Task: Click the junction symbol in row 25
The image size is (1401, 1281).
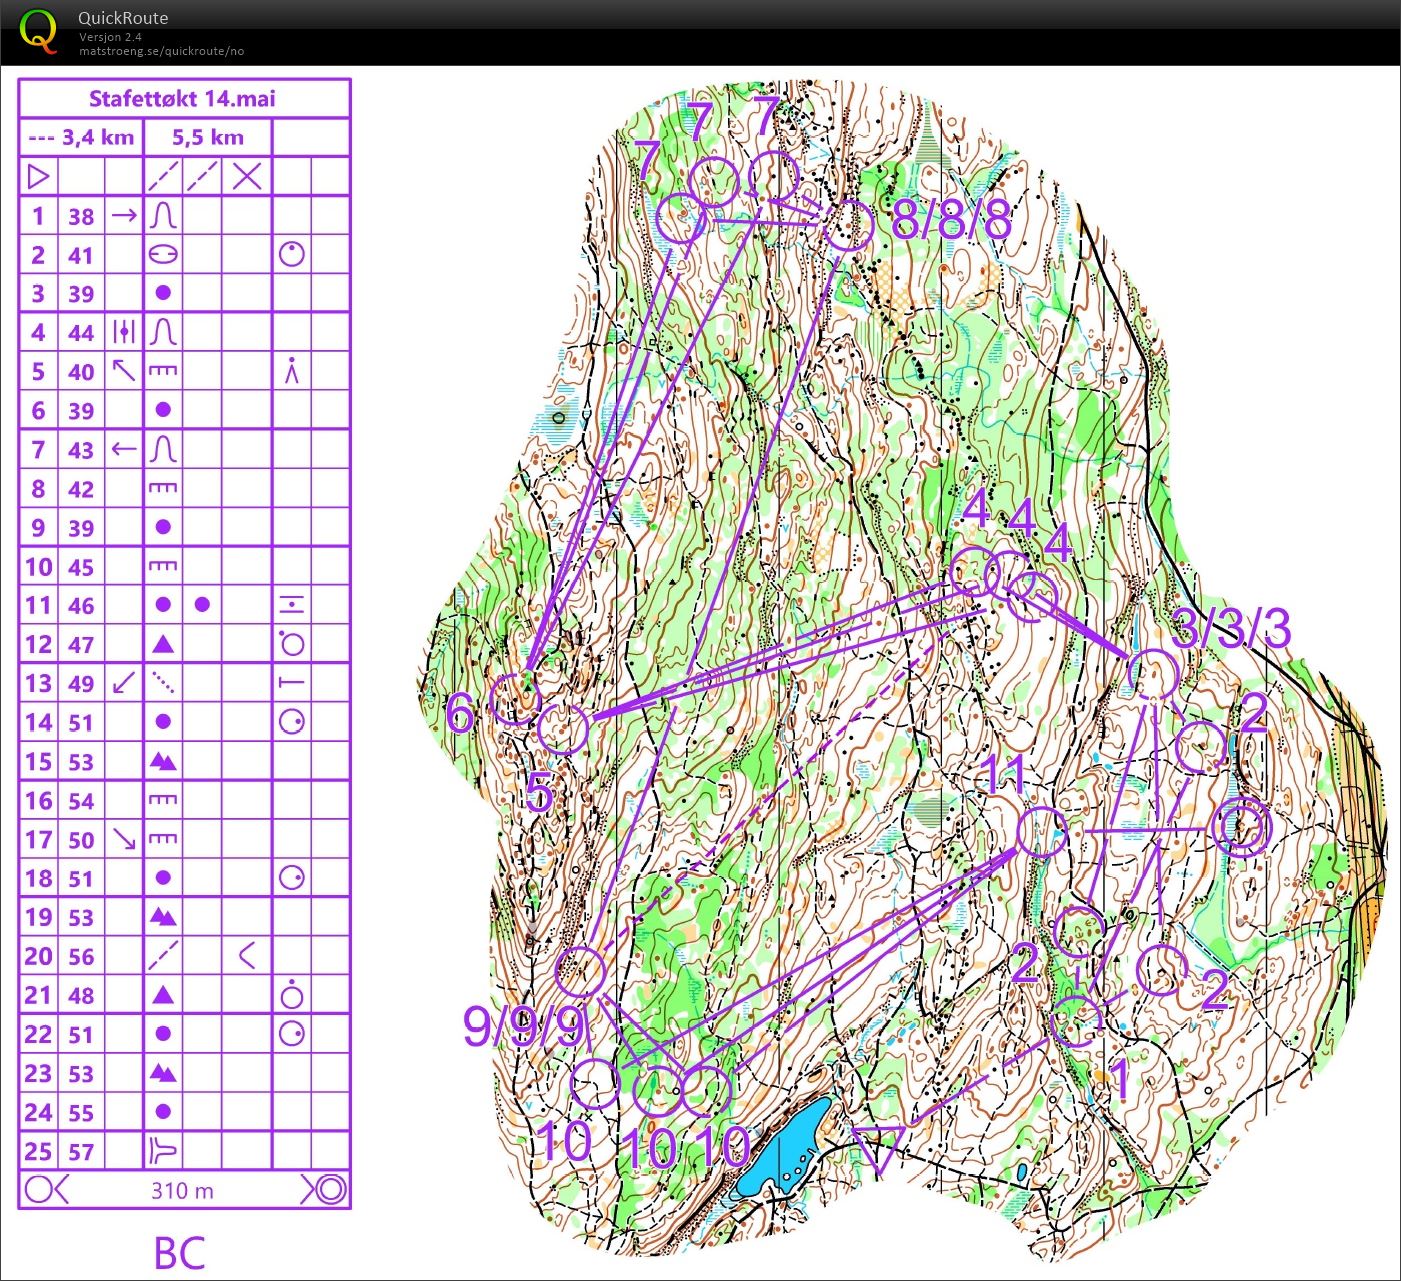Action: point(163,1151)
